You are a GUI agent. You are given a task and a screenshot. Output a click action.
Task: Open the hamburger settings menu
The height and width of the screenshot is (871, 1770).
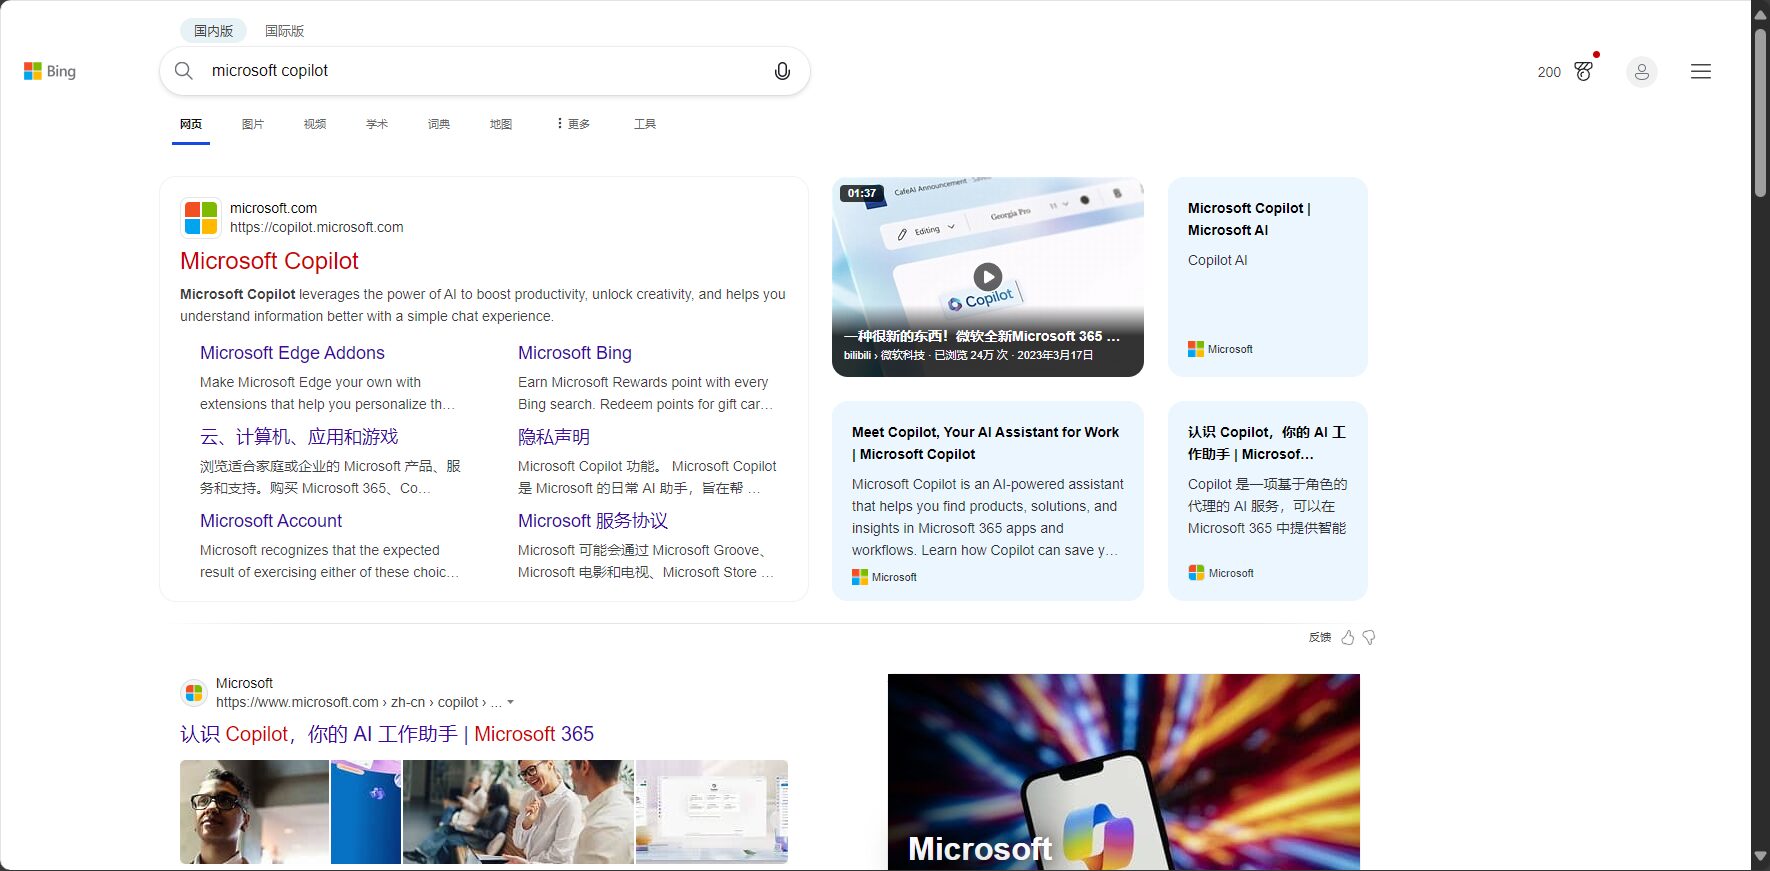click(1700, 72)
